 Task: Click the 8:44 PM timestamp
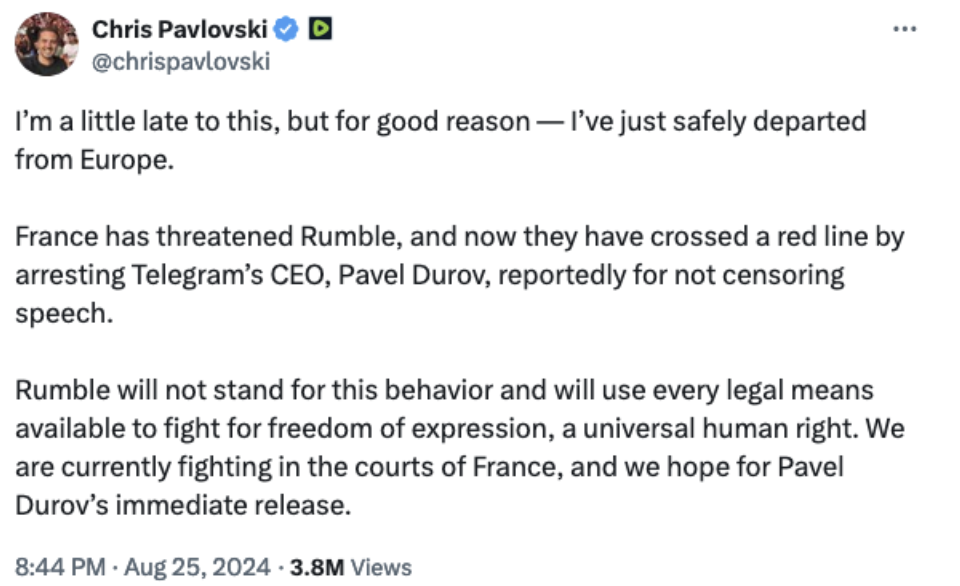tap(60, 567)
